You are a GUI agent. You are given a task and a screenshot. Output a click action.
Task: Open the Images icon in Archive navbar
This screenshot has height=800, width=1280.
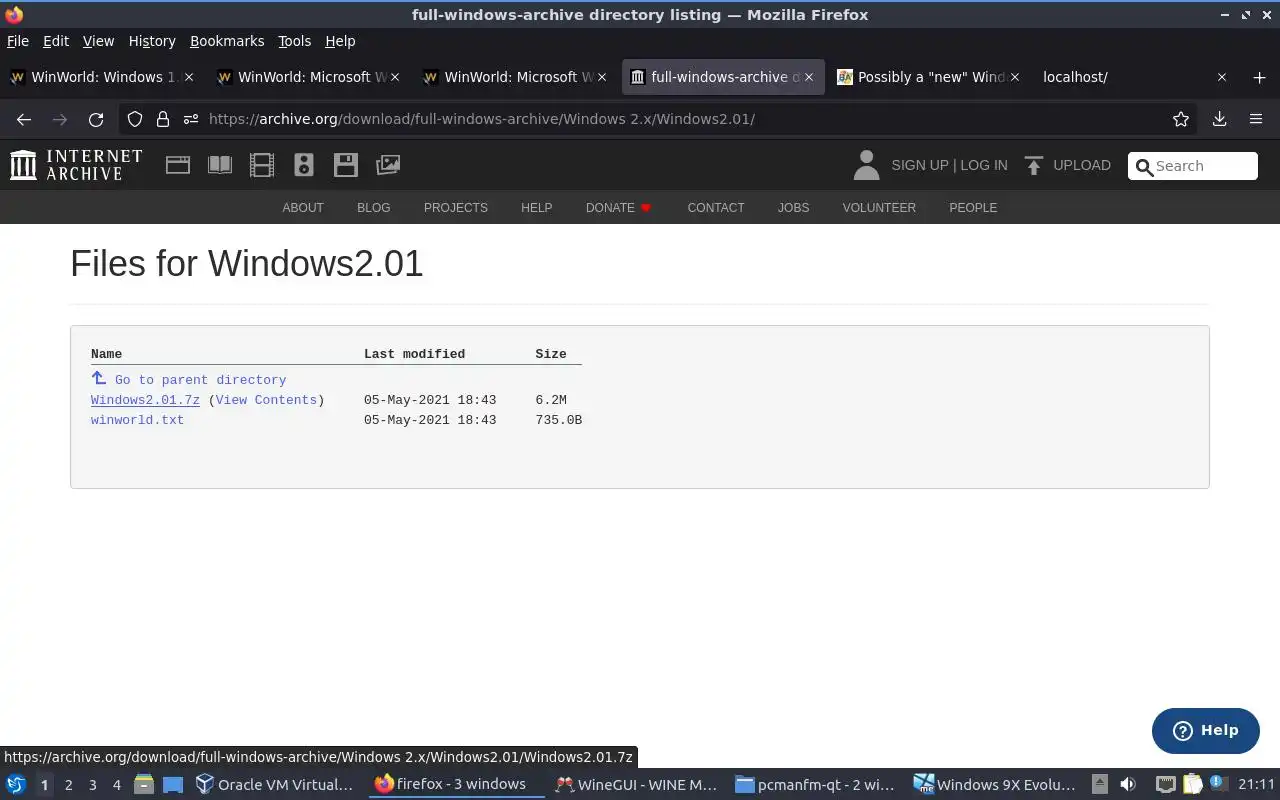coord(388,165)
